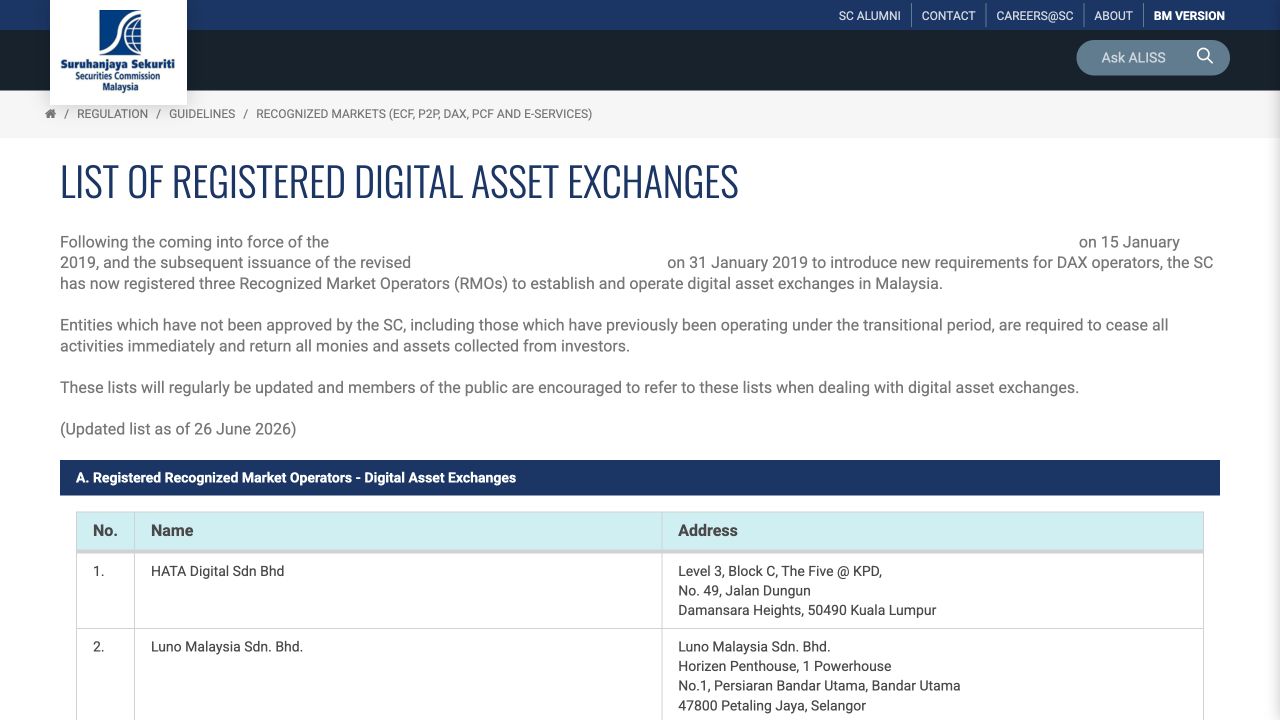The image size is (1280, 720).
Task: Click the search magnifier icon
Action: click(1205, 57)
